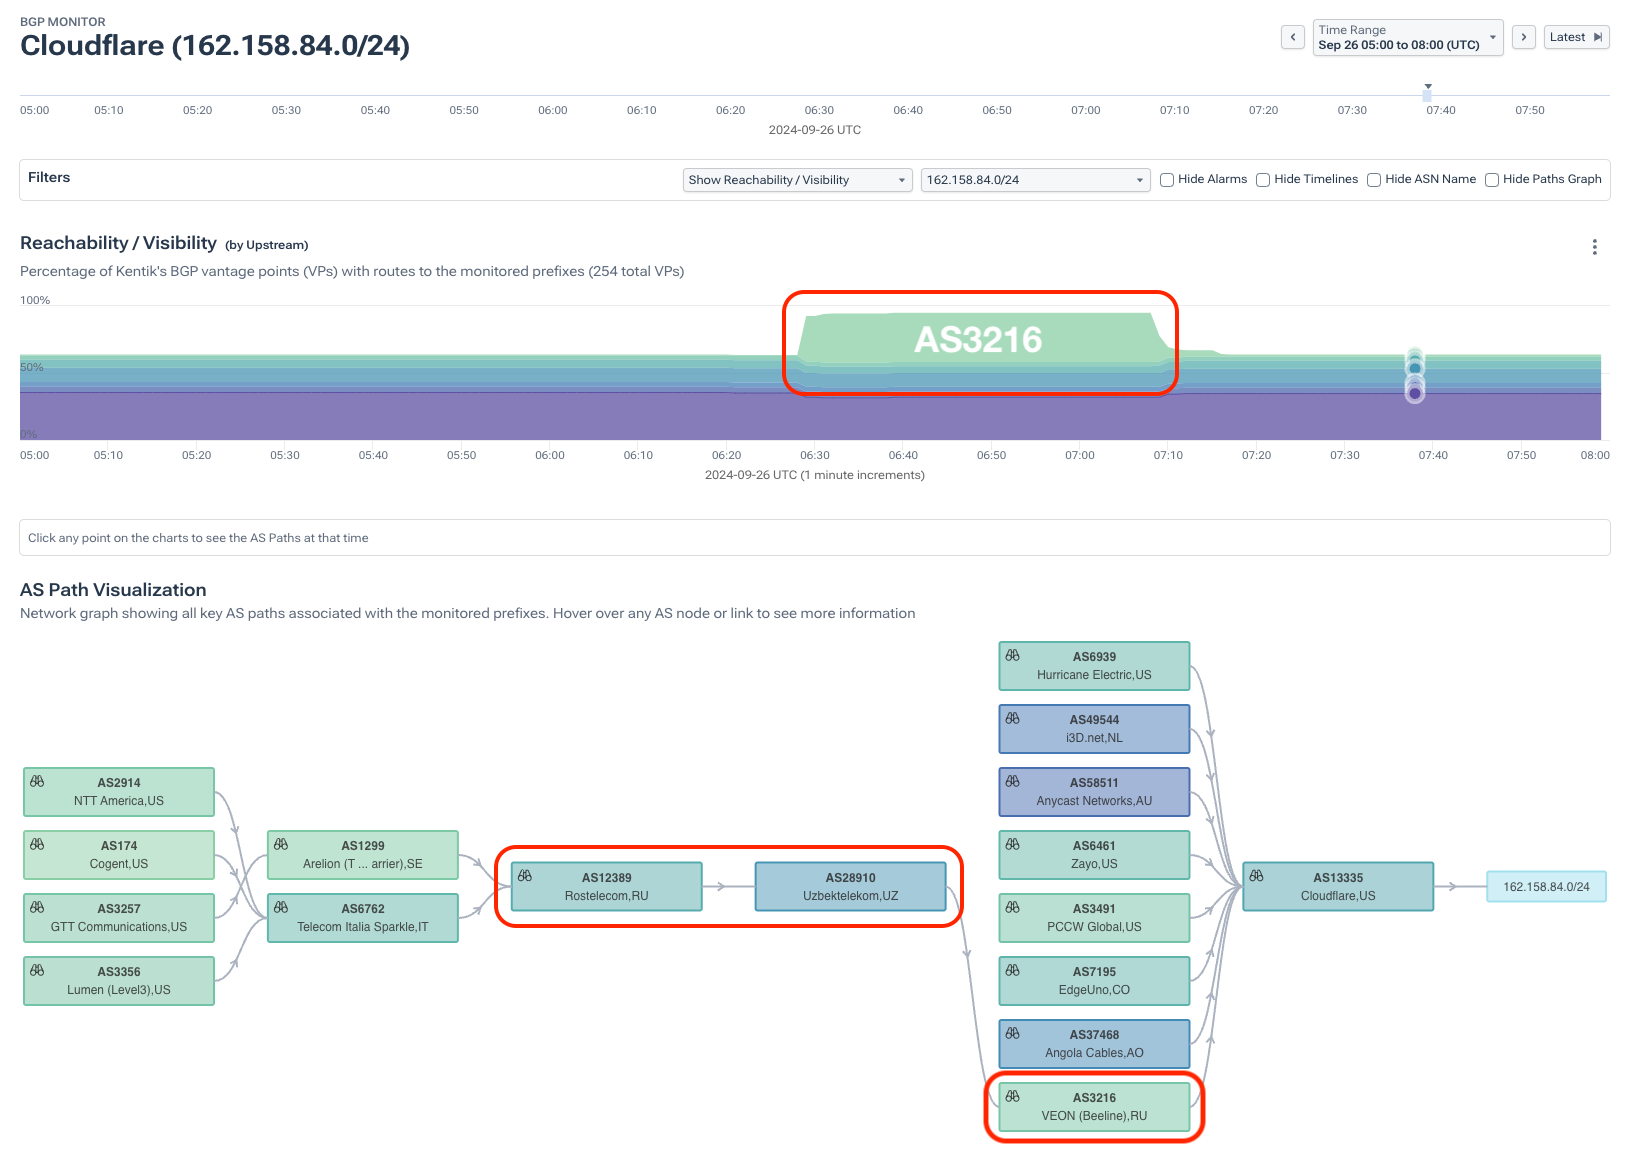Click the green AS3216 bump in the chart
This screenshot has width=1630, height=1159.
(x=978, y=339)
